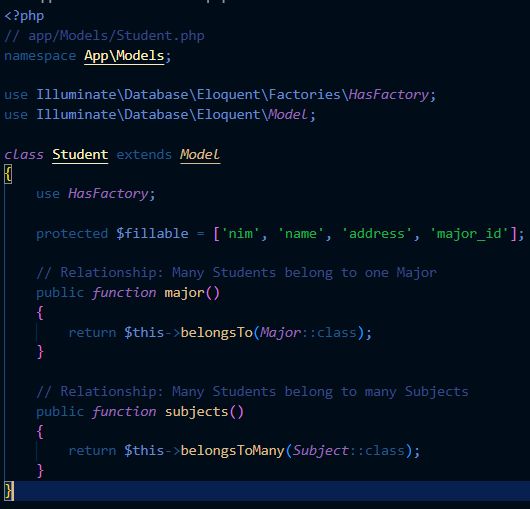Click the App\Models namespace name
The width and height of the screenshot is (530, 509).
click(124, 56)
